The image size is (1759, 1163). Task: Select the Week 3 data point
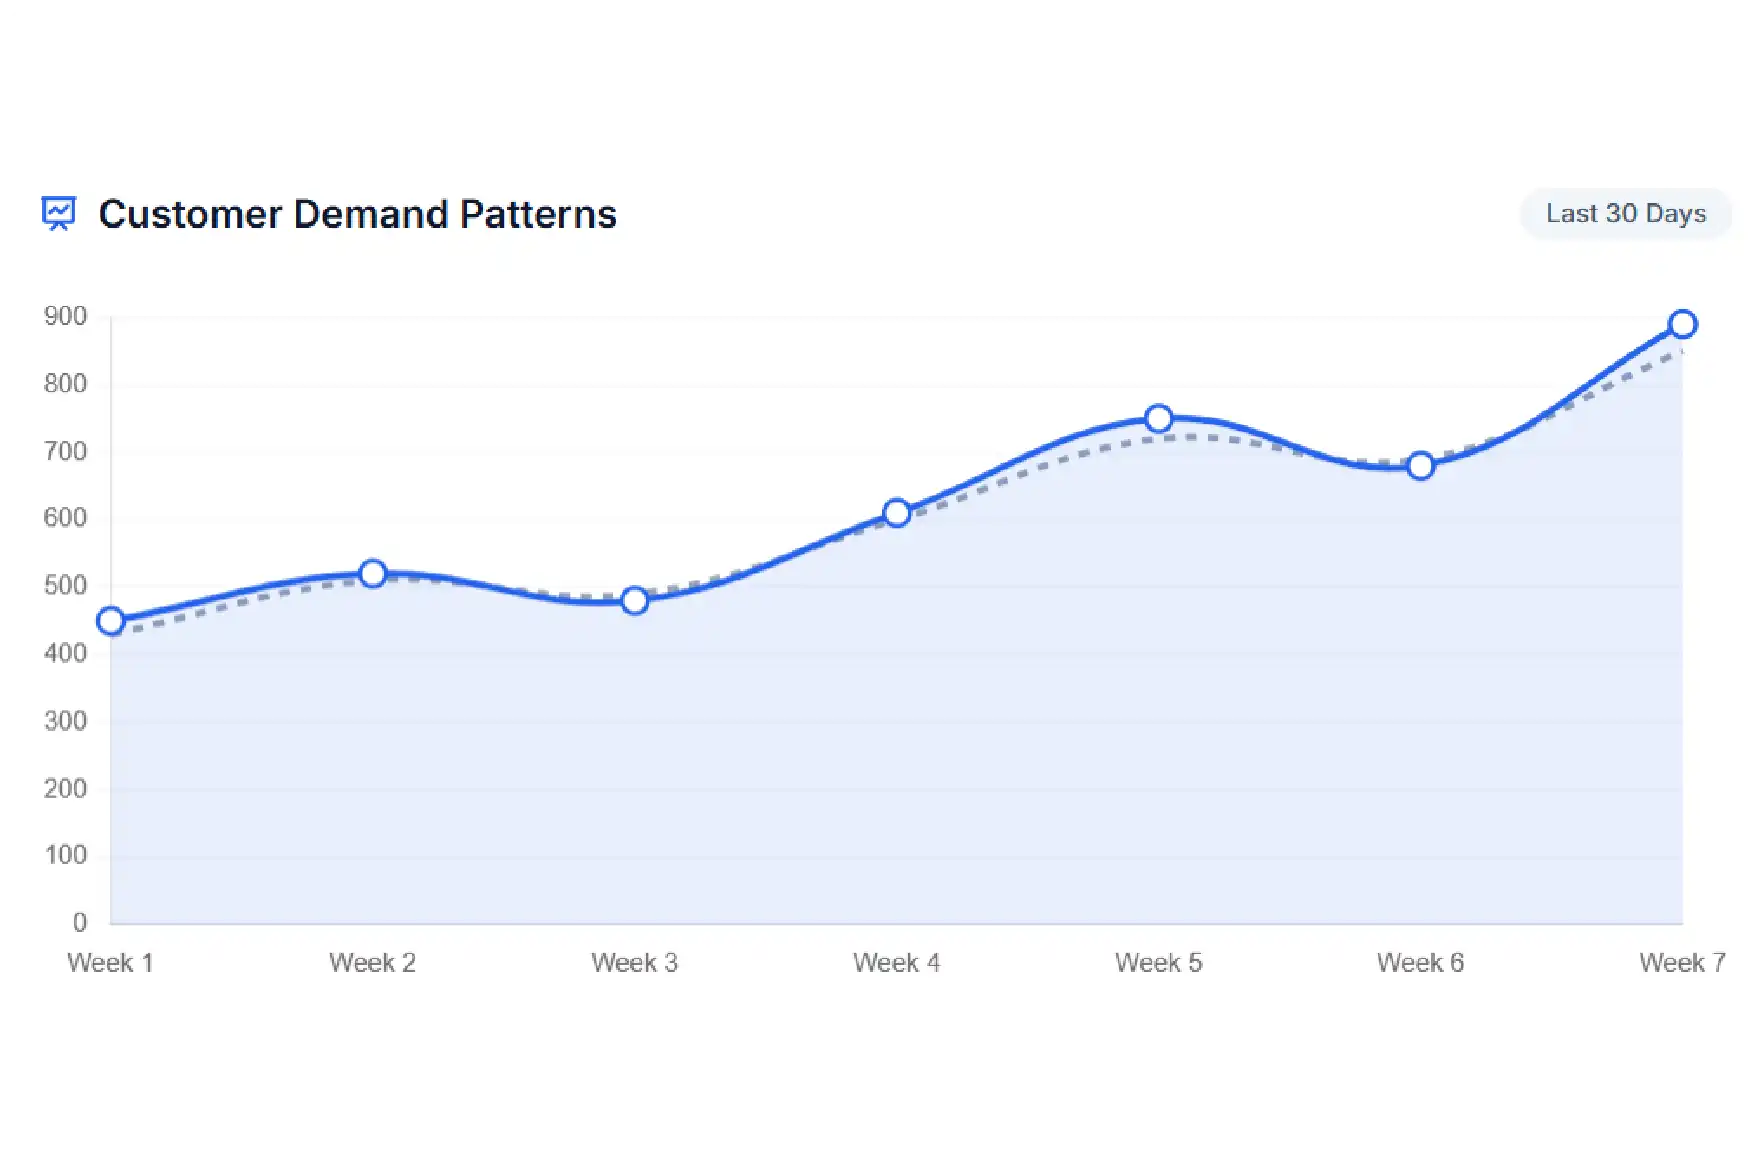(x=635, y=601)
